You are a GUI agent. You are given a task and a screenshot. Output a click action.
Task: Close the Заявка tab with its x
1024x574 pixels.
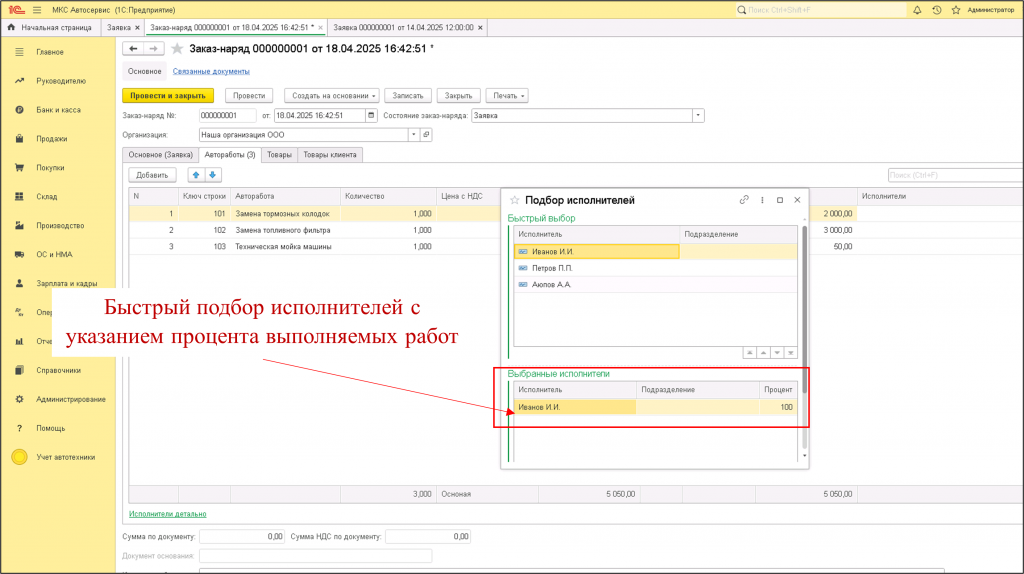pyautogui.click(x=137, y=27)
